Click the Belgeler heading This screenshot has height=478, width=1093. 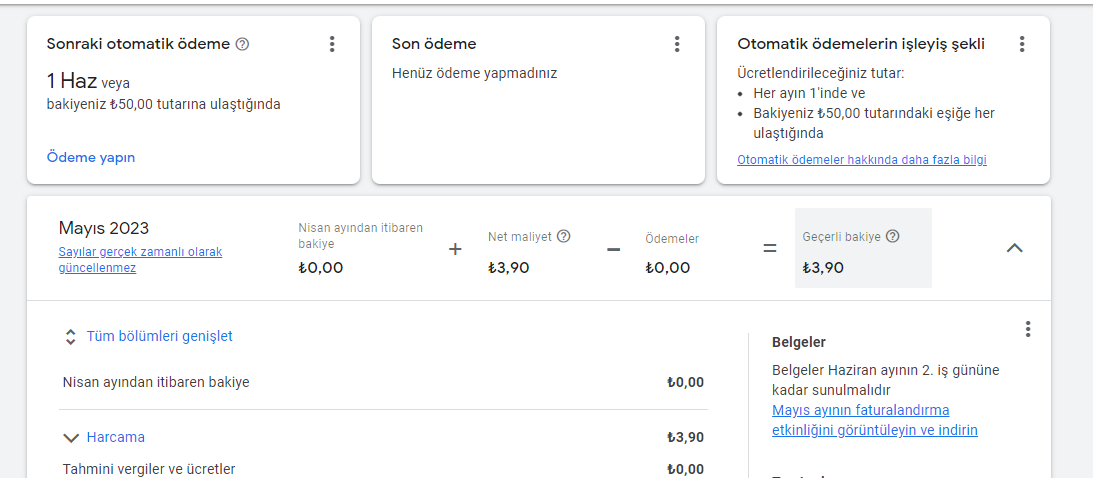(x=799, y=342)
